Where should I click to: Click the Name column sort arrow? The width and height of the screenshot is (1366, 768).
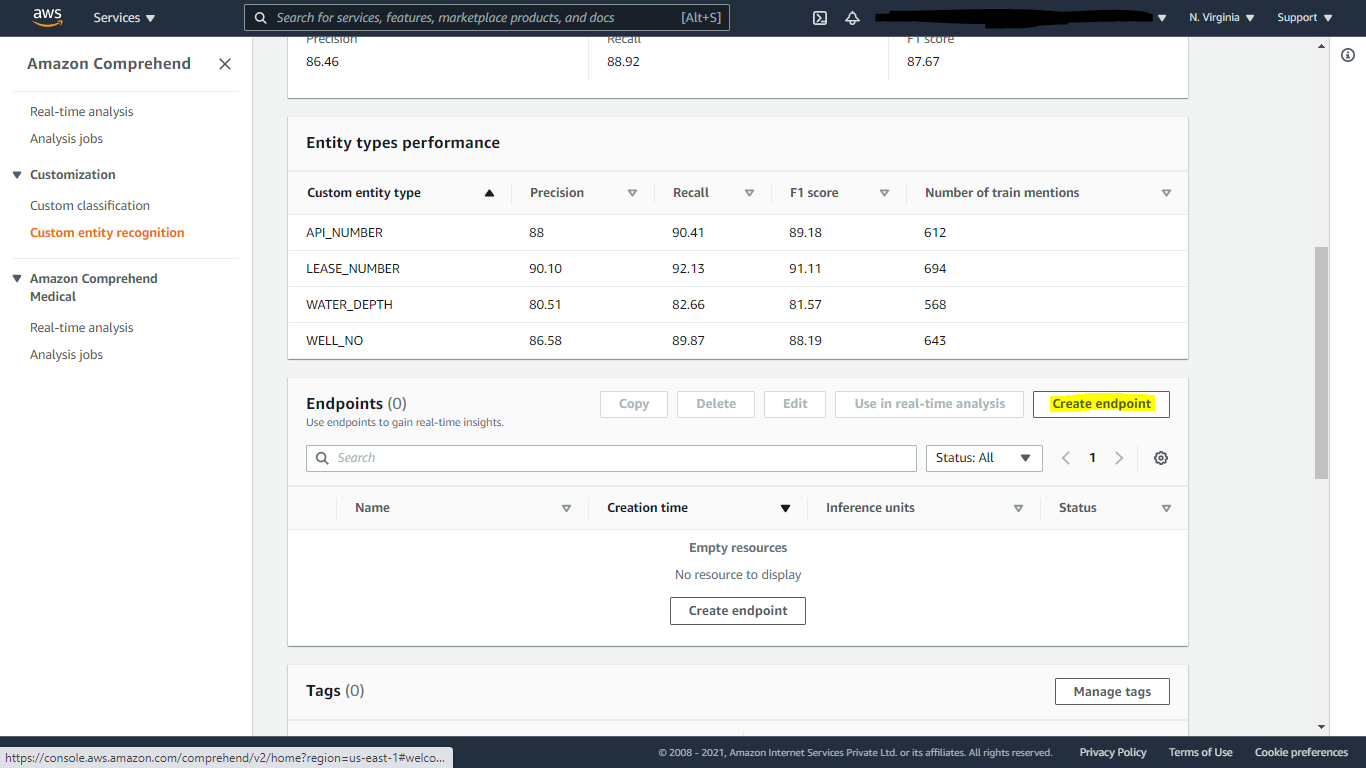pyautogui.click(x=566, y=508)
